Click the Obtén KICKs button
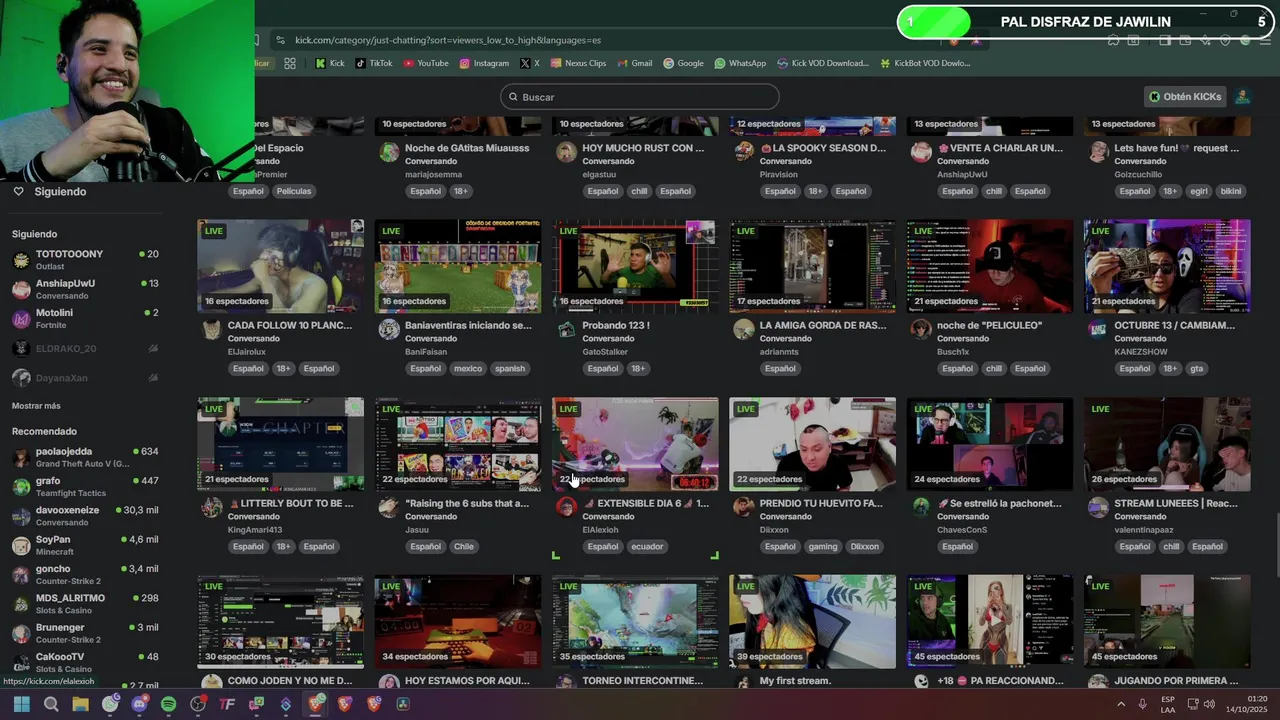The height and width of the screenshot is (720, 1280). point(1185,97)
